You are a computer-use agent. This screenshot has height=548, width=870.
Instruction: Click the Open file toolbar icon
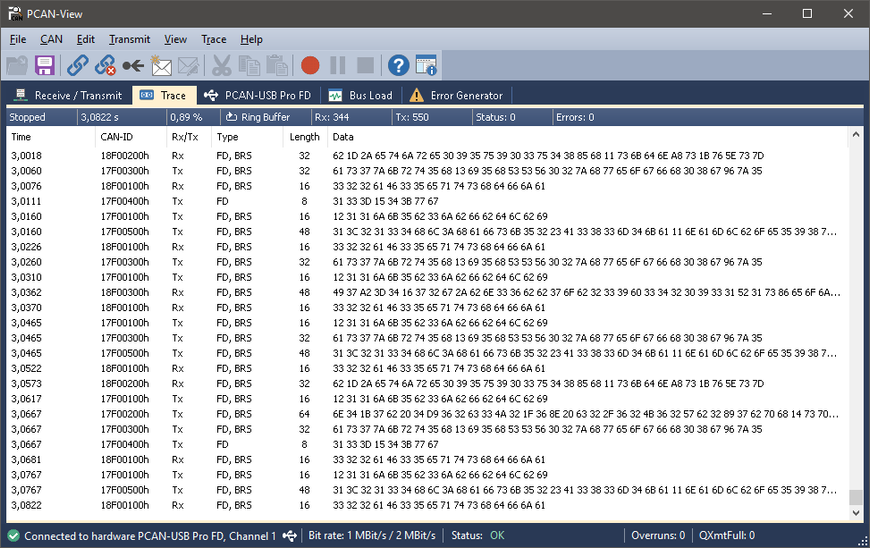point(17,65)
